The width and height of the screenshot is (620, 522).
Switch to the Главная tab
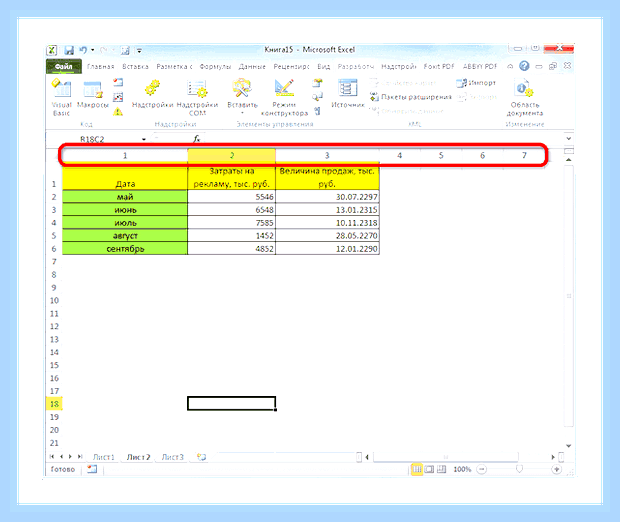100,66
